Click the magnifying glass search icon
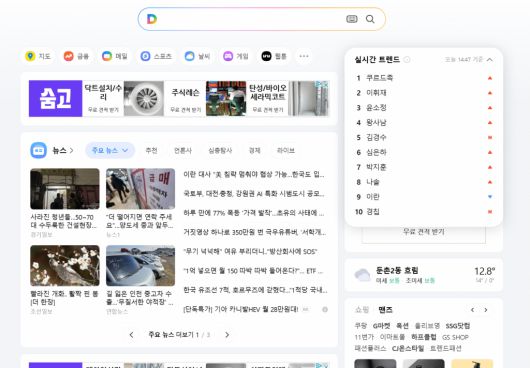 pyautogui.click(x=370, y=19)
